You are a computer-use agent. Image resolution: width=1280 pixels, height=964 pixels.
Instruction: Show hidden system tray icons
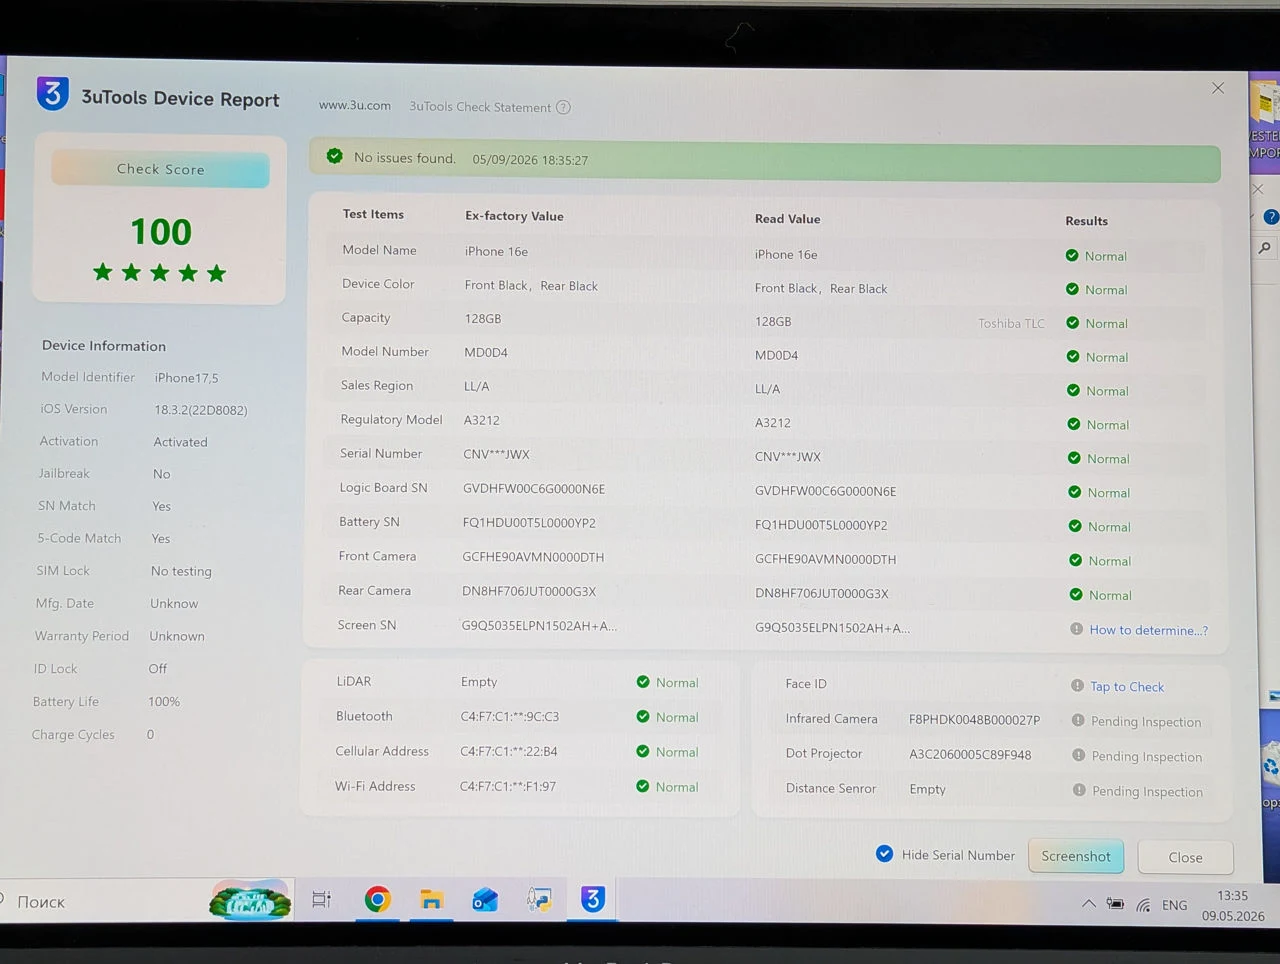[x=1088, y=904]
